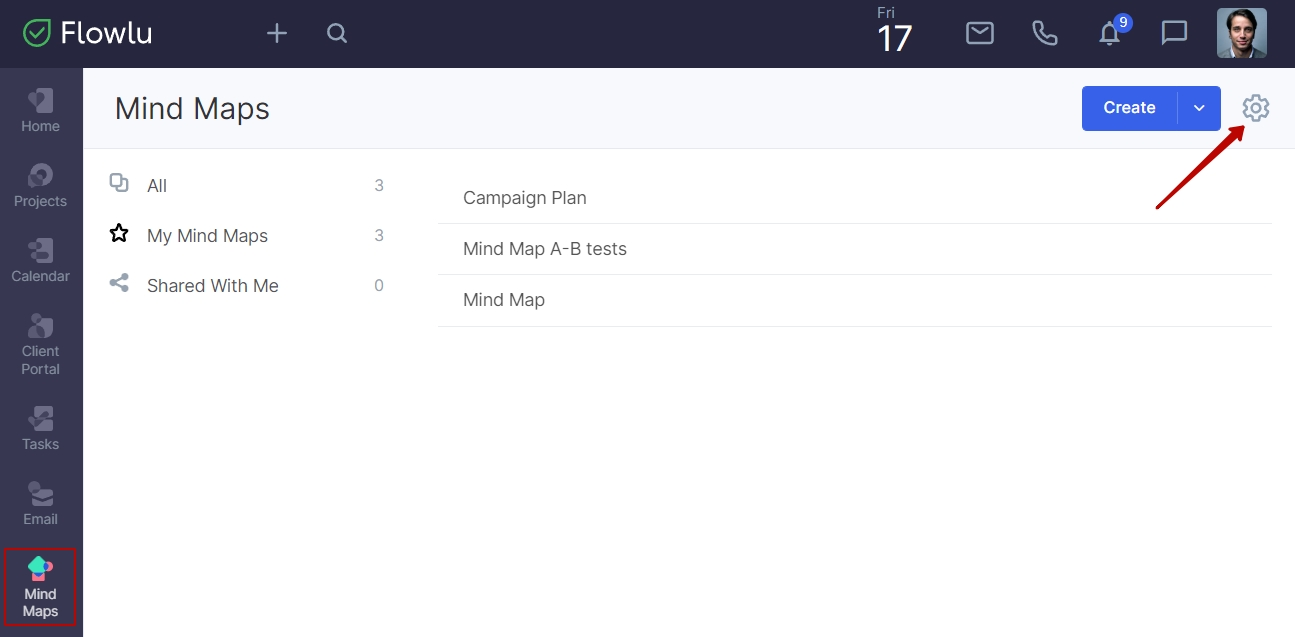Open Calendar in the sidebar
This screenshot has height=637, width=1295.
(41, 261)
